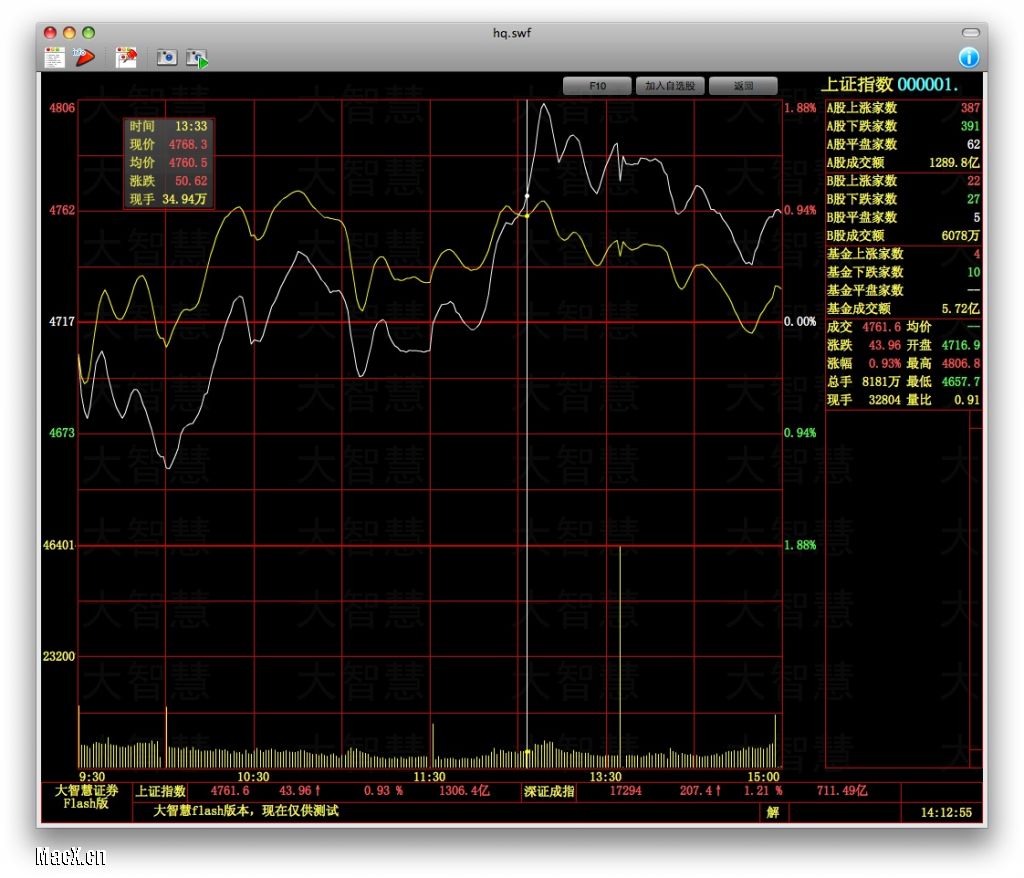Click the A股成交额 row

903,163
